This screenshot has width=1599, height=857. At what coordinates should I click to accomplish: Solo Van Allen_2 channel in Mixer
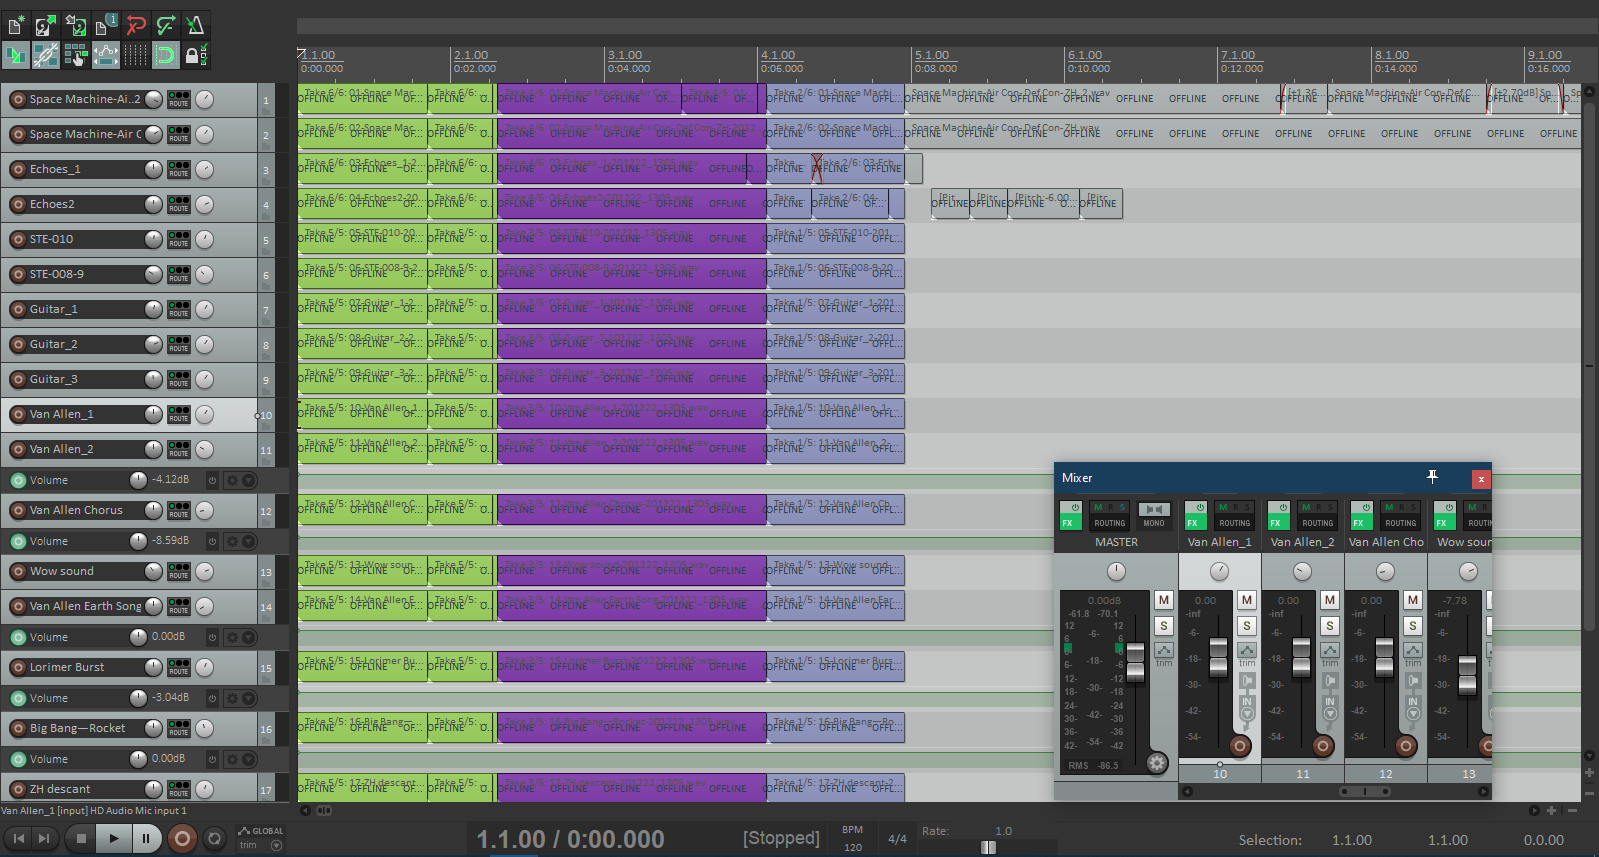1330,626
